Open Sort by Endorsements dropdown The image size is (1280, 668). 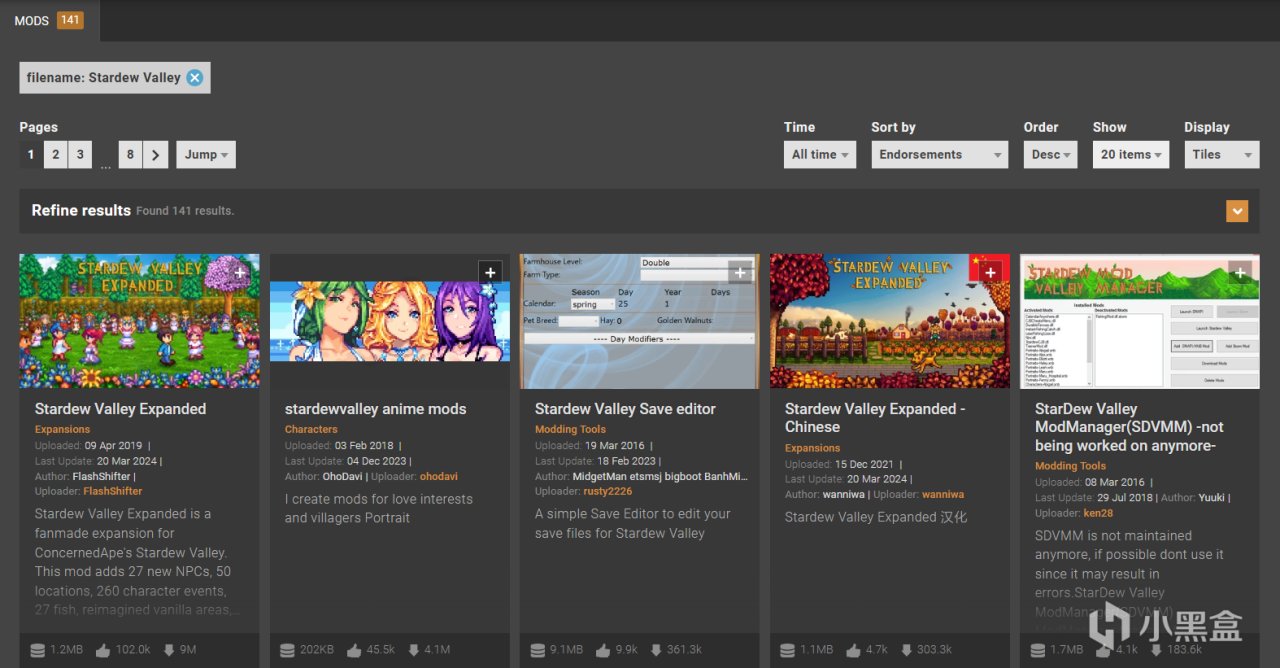coord(939,154)
